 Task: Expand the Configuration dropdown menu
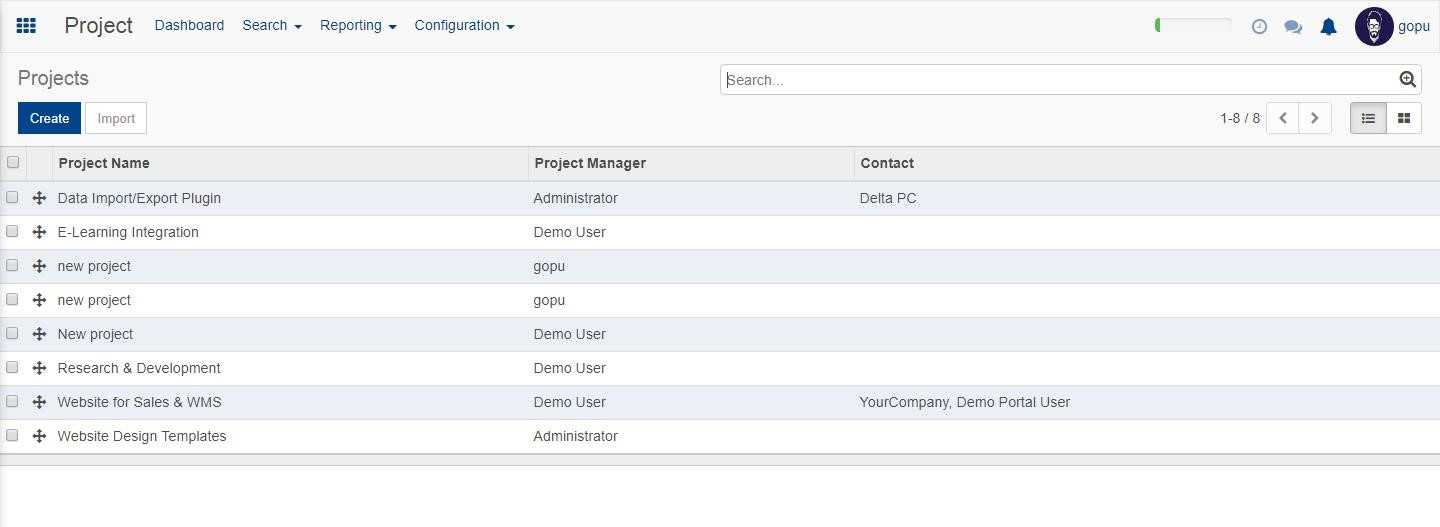(x=464, y=26)
